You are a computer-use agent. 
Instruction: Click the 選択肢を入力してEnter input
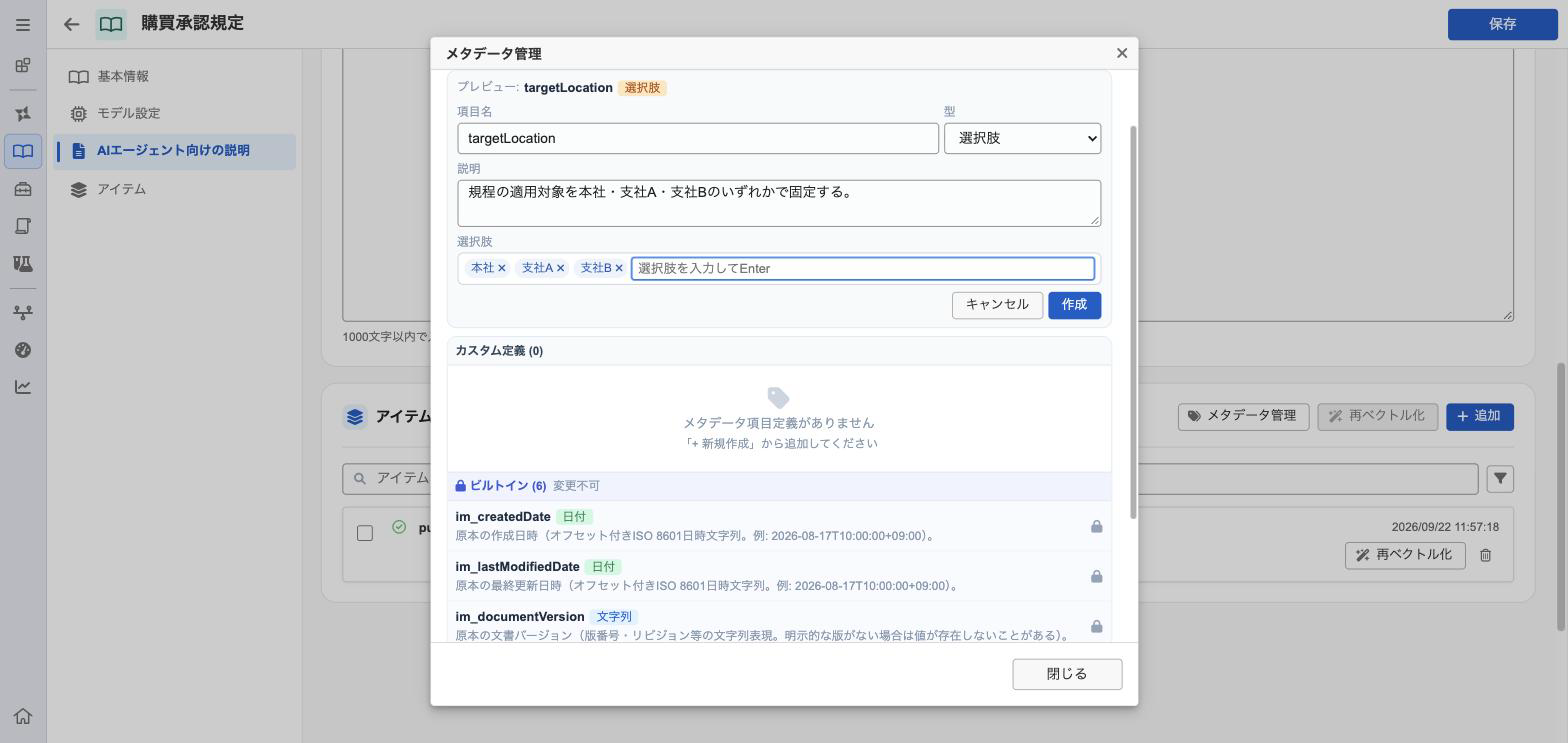pos(863,268)
